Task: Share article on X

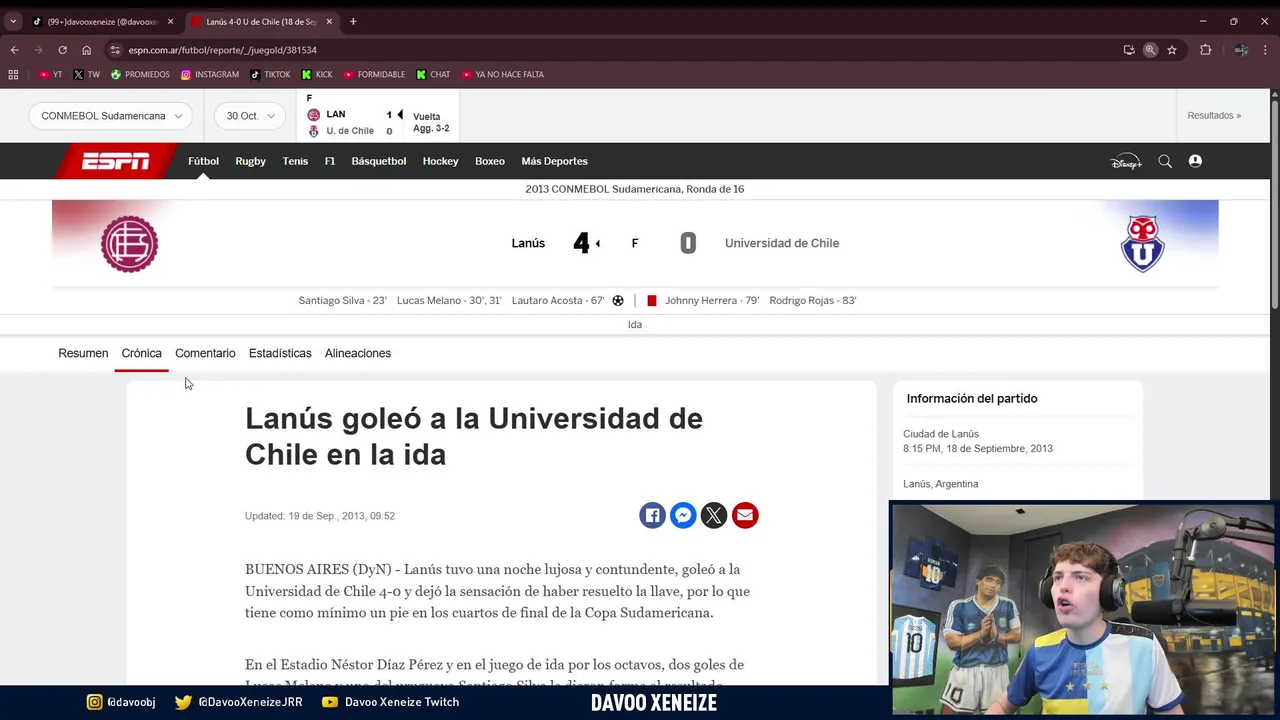Action: 714,515
